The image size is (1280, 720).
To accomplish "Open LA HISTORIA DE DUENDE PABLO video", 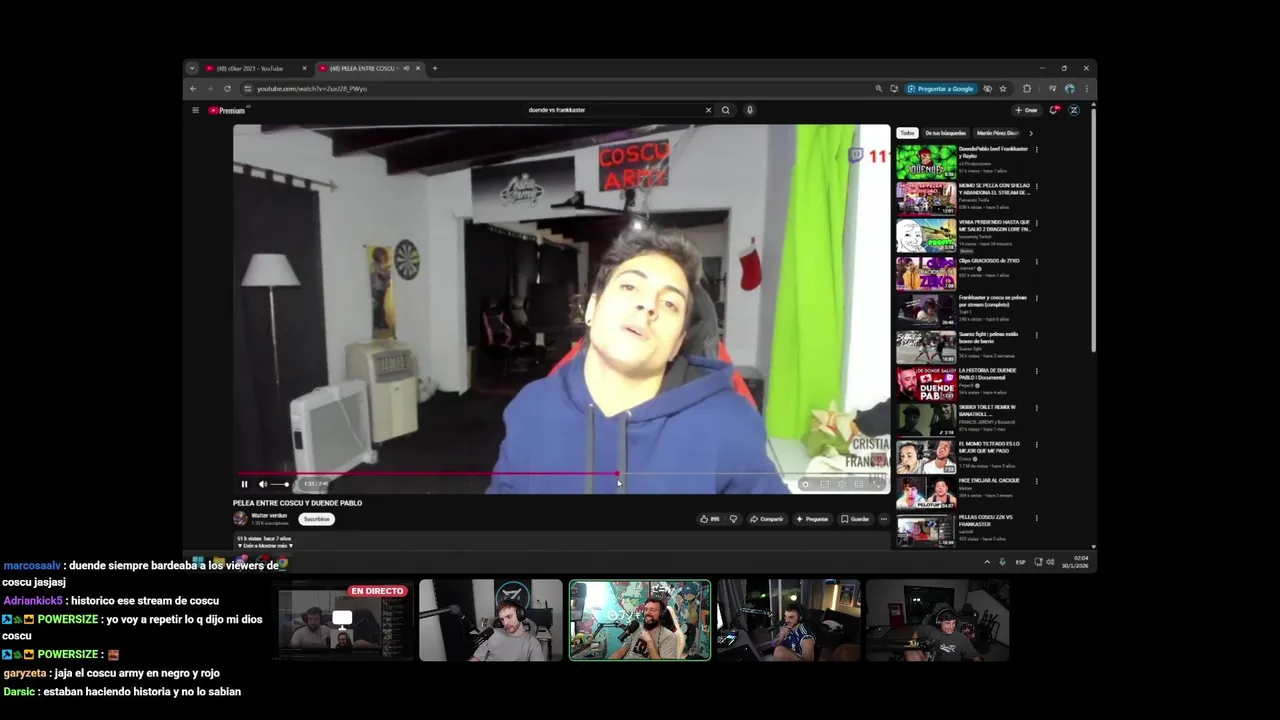I will 926,384.
